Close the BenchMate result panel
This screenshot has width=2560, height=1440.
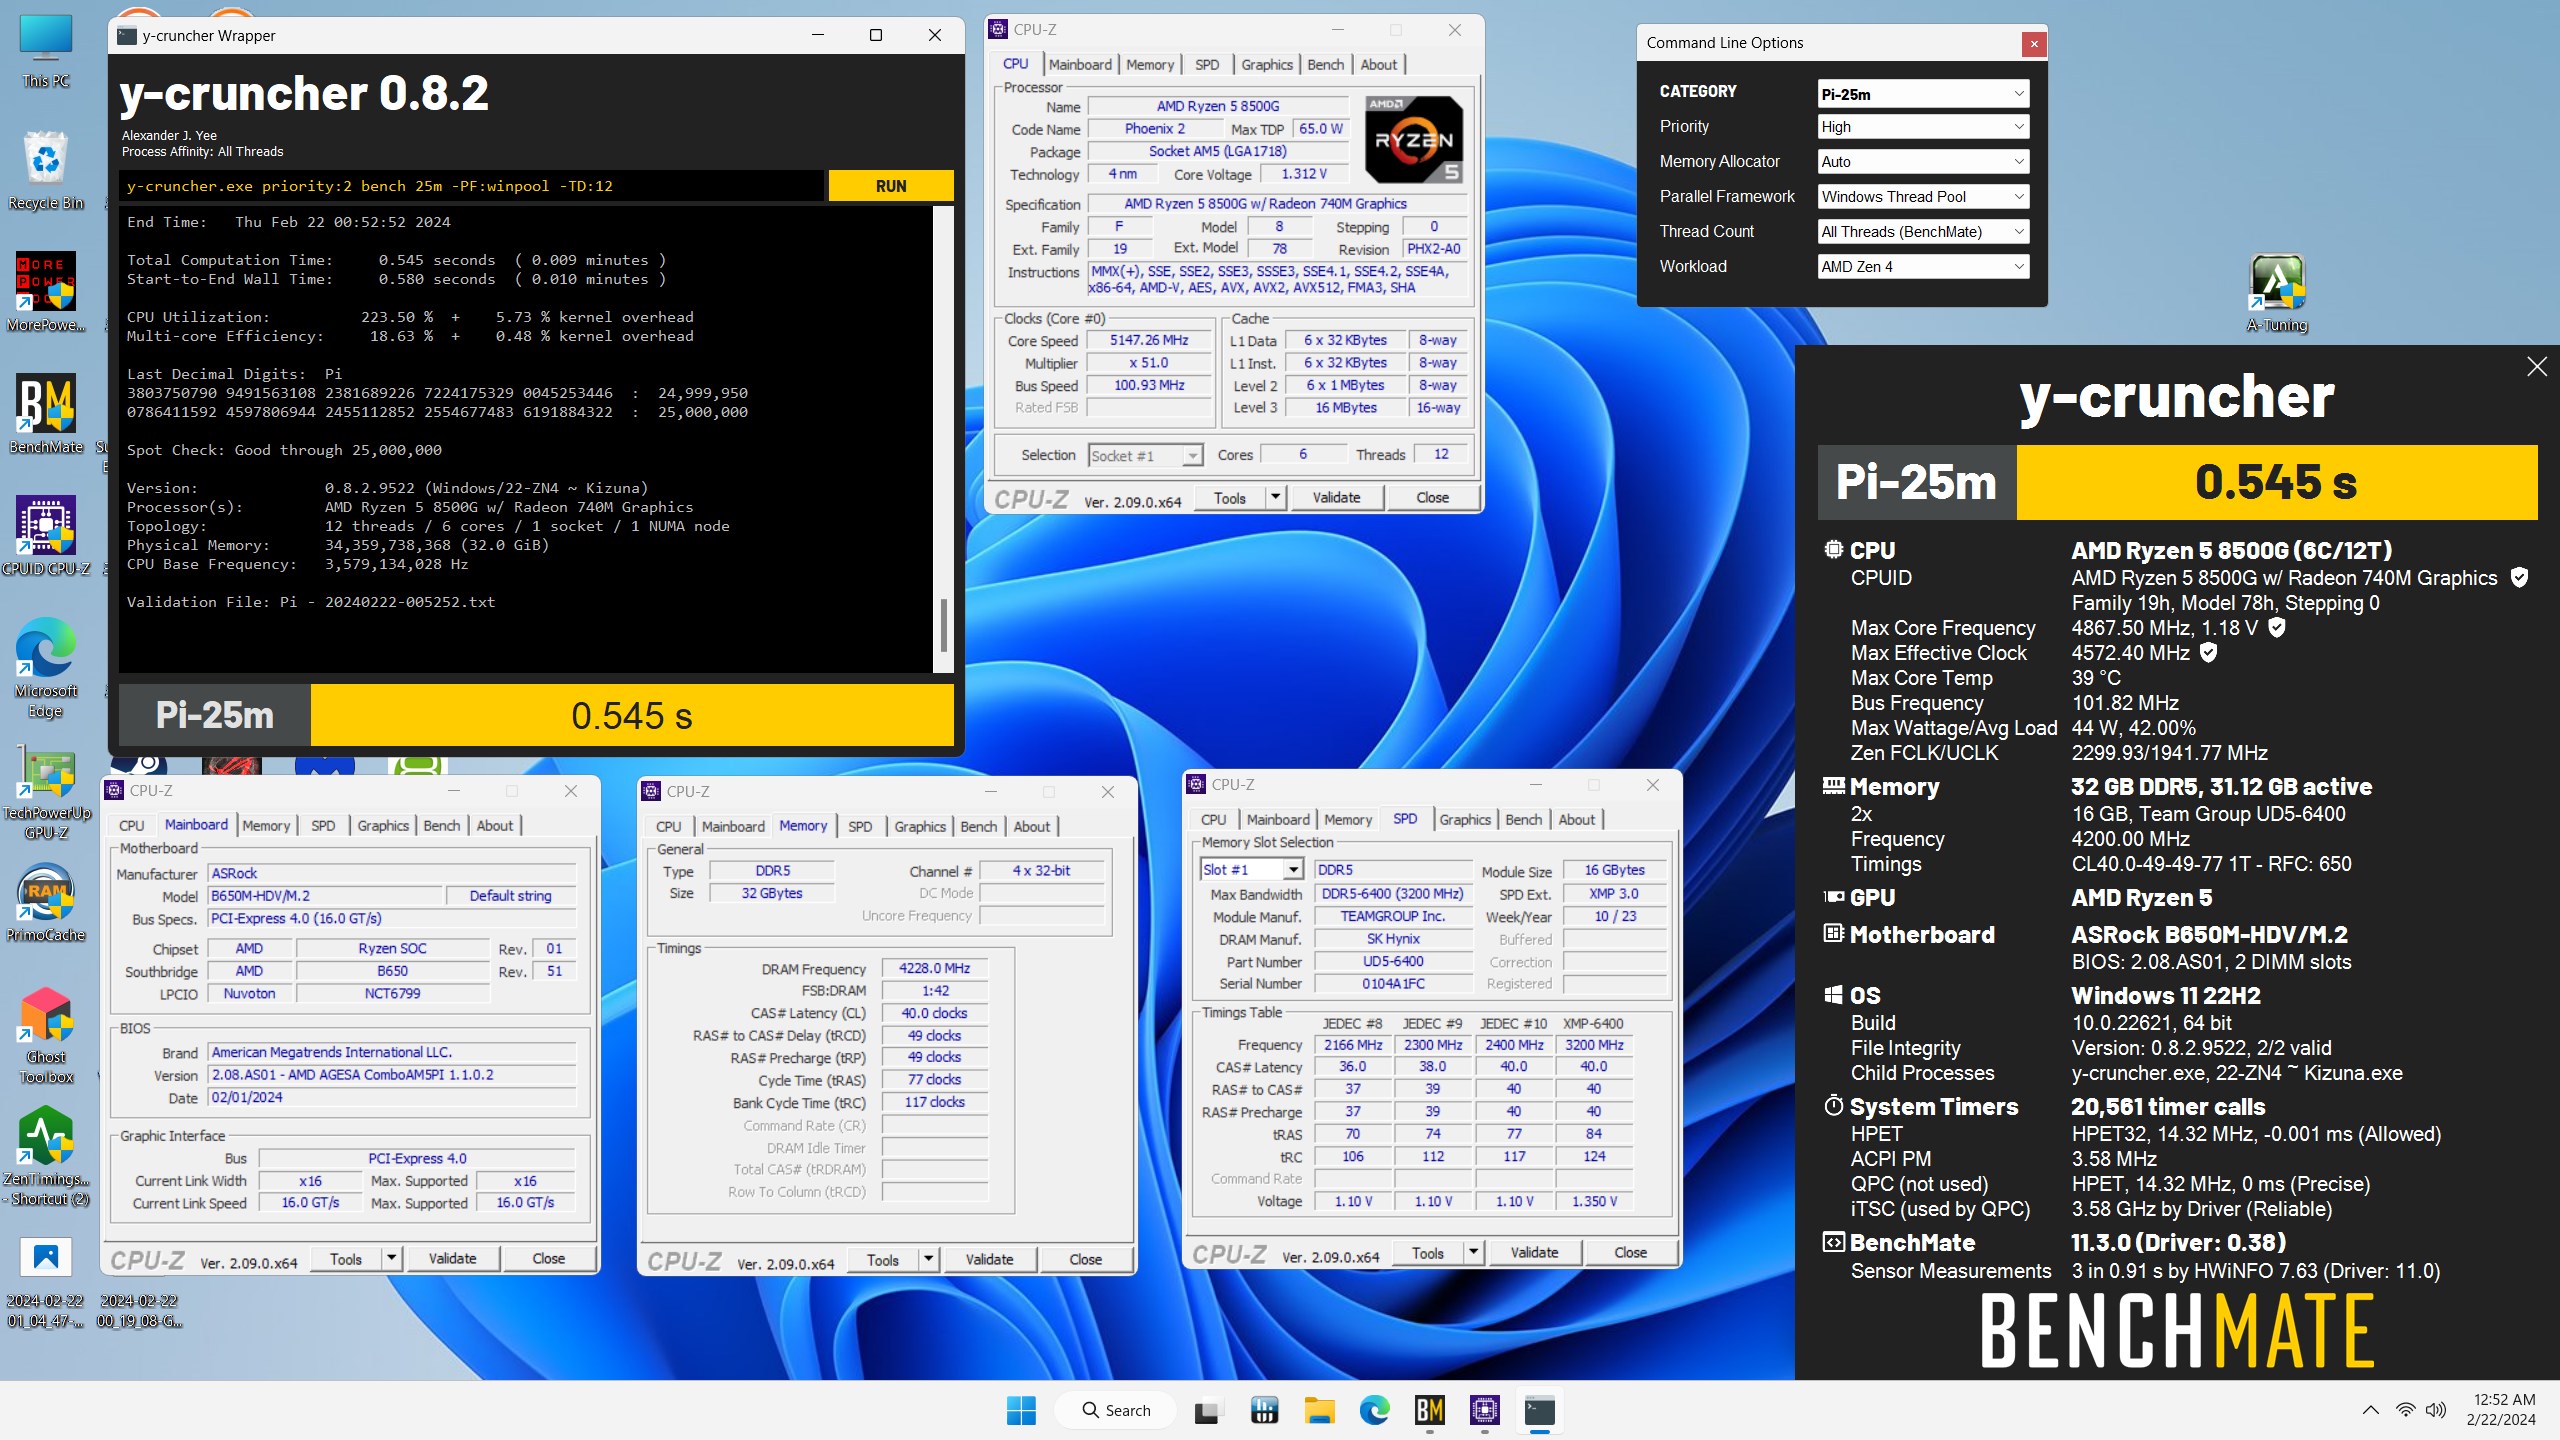2537,367
